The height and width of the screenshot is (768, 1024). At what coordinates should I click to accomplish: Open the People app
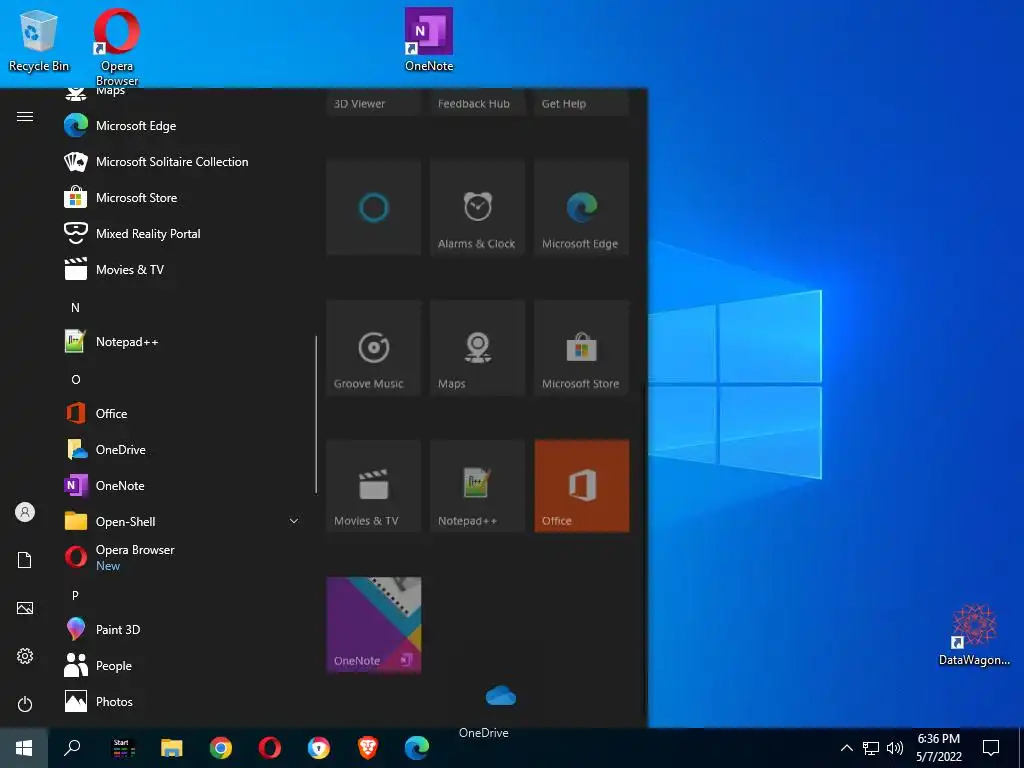182,665
